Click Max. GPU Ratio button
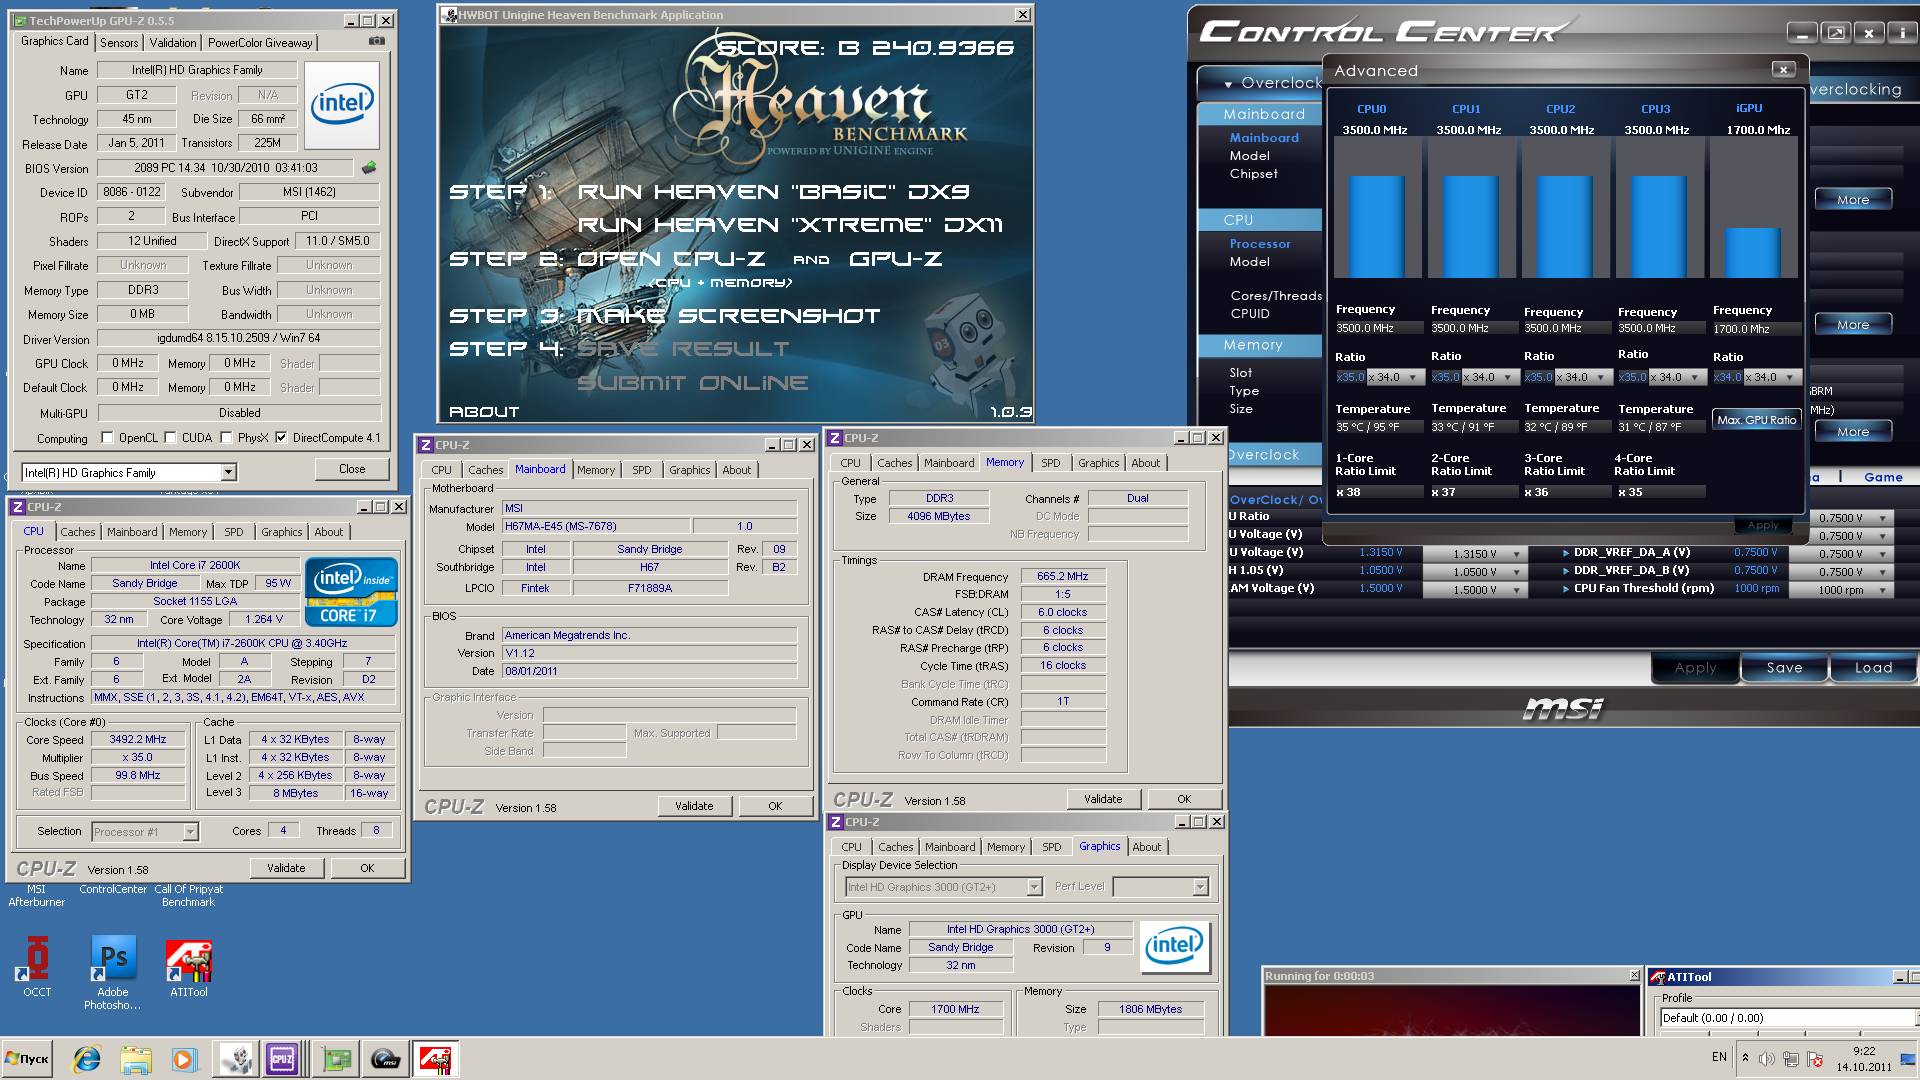Viewport: 1920px width, 1080px height. click(1756, 420)
